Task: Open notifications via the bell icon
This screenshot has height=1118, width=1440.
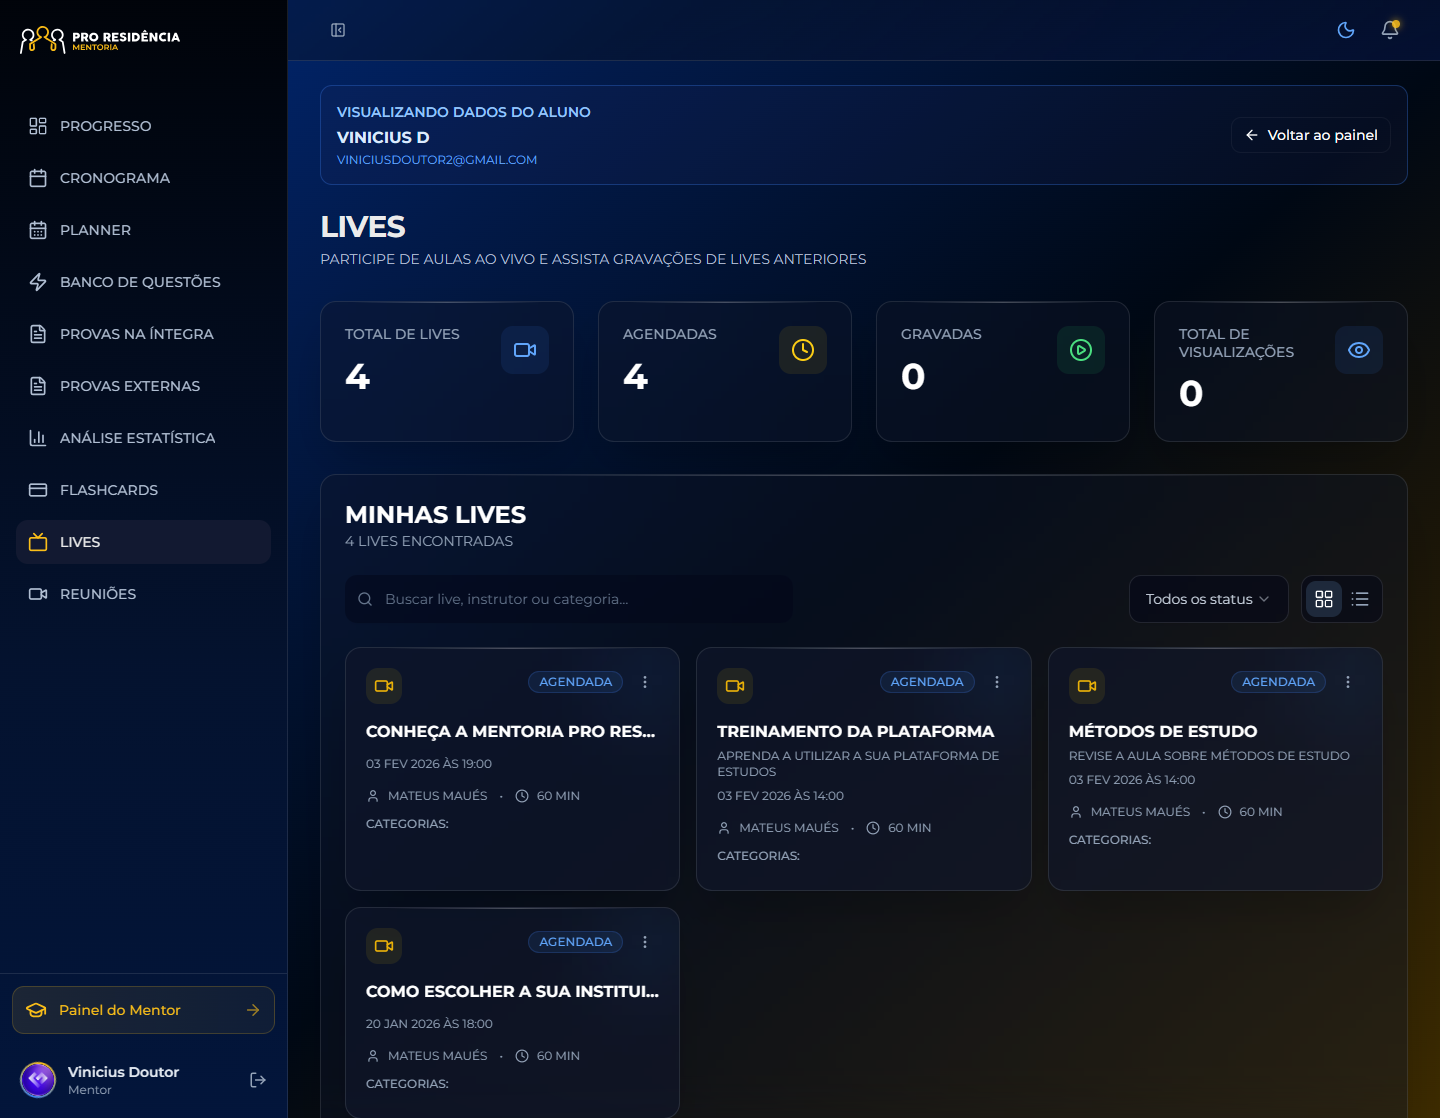Action: click(1390, 30)
